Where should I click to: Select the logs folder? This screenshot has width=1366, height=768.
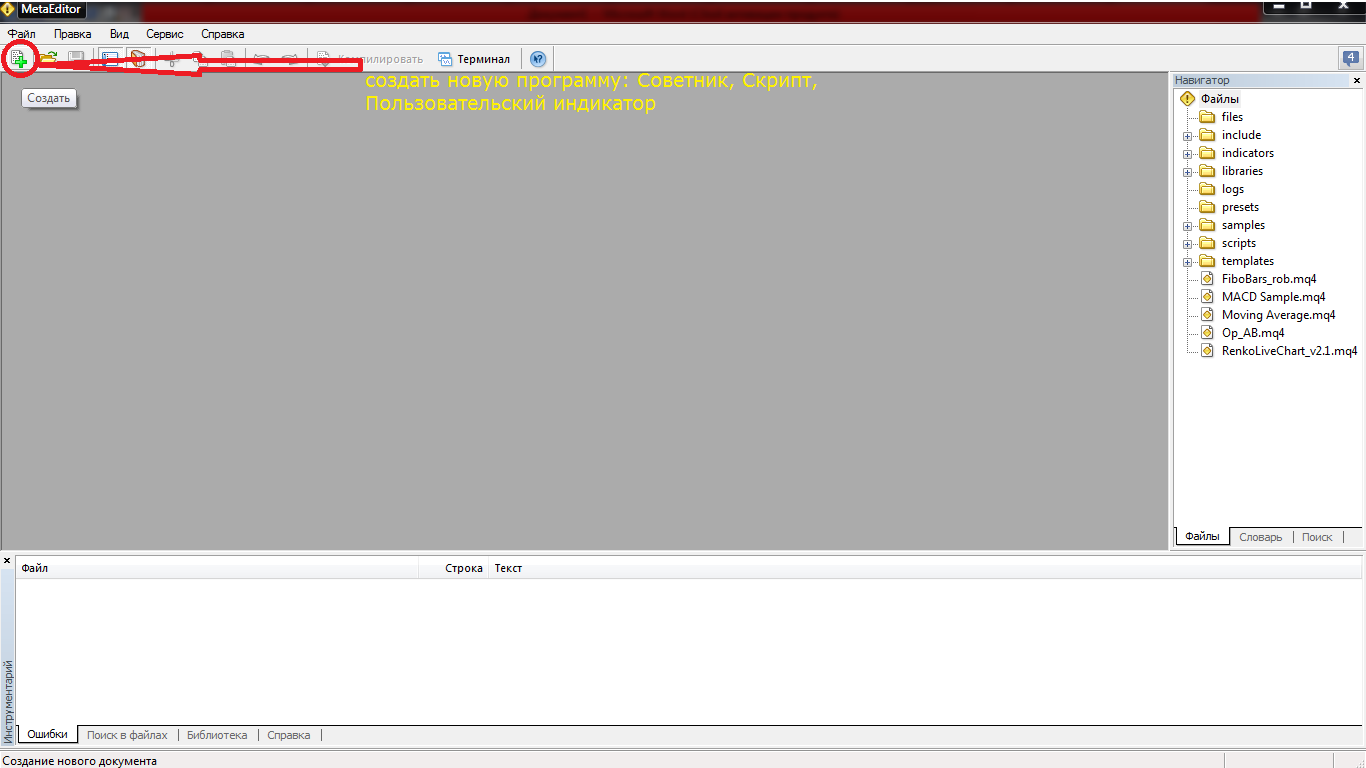[x=1233, y=189]
